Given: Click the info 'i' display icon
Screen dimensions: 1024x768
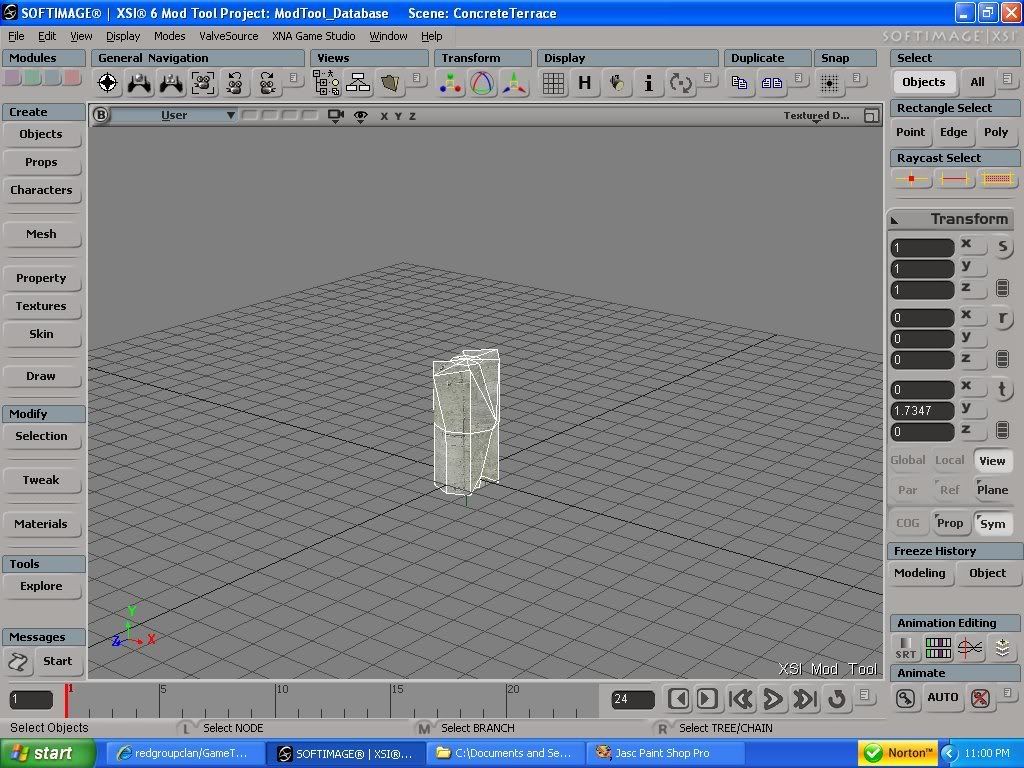Looking at the screenshot, I should click(648, 83).
